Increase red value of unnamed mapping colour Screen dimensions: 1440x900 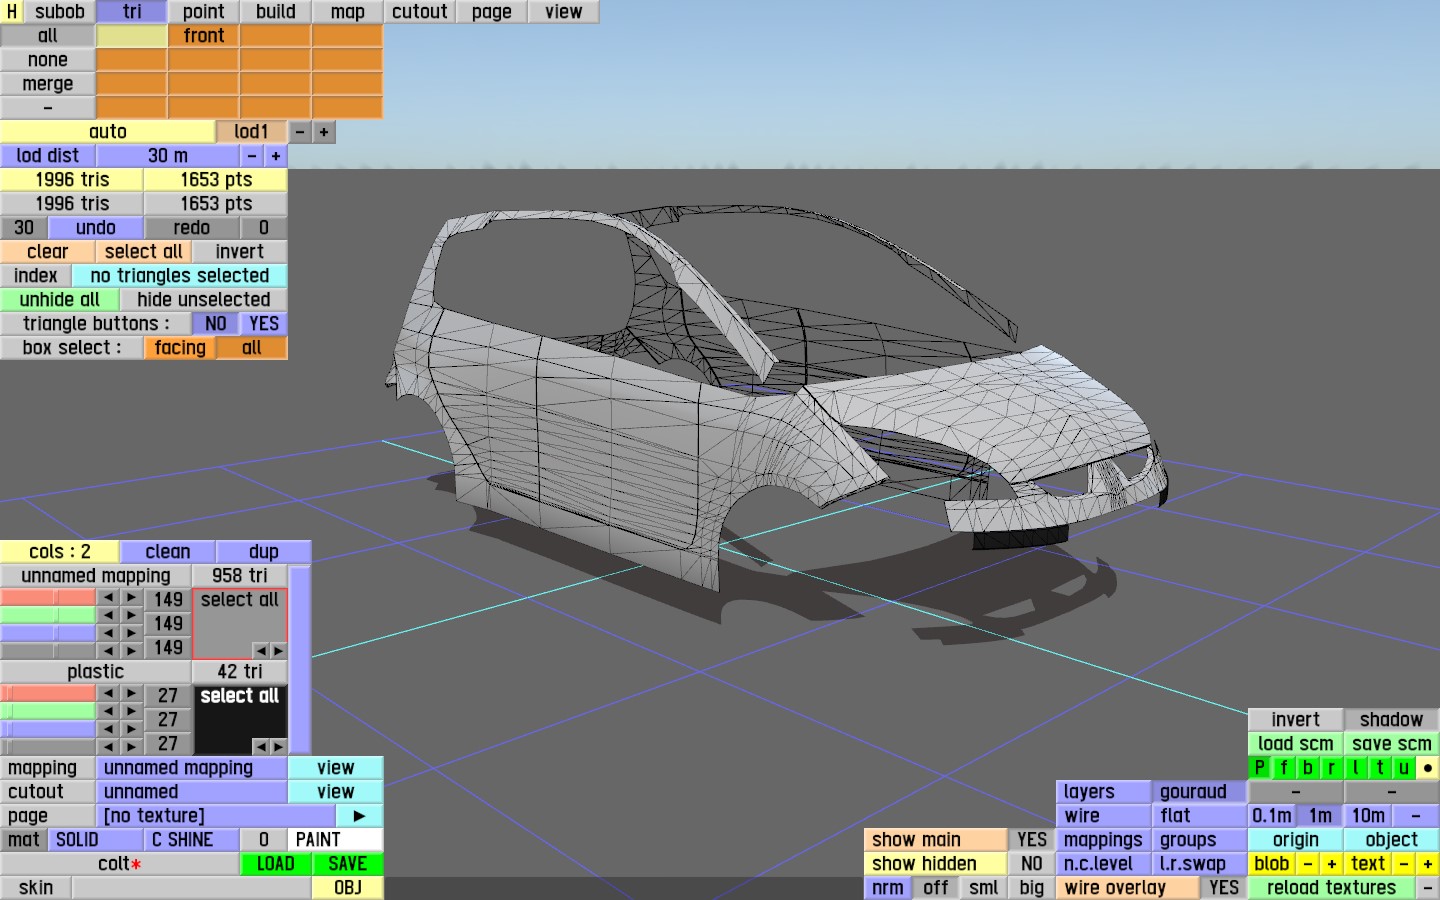click(x=132, y=598)
